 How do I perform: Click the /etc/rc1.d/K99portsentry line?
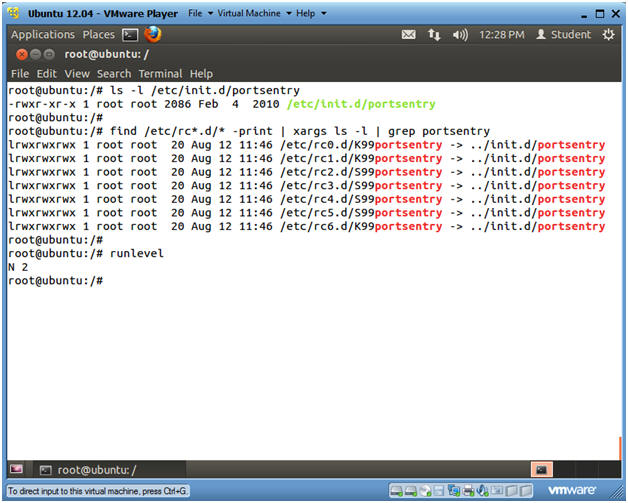[x=306, y=159]
